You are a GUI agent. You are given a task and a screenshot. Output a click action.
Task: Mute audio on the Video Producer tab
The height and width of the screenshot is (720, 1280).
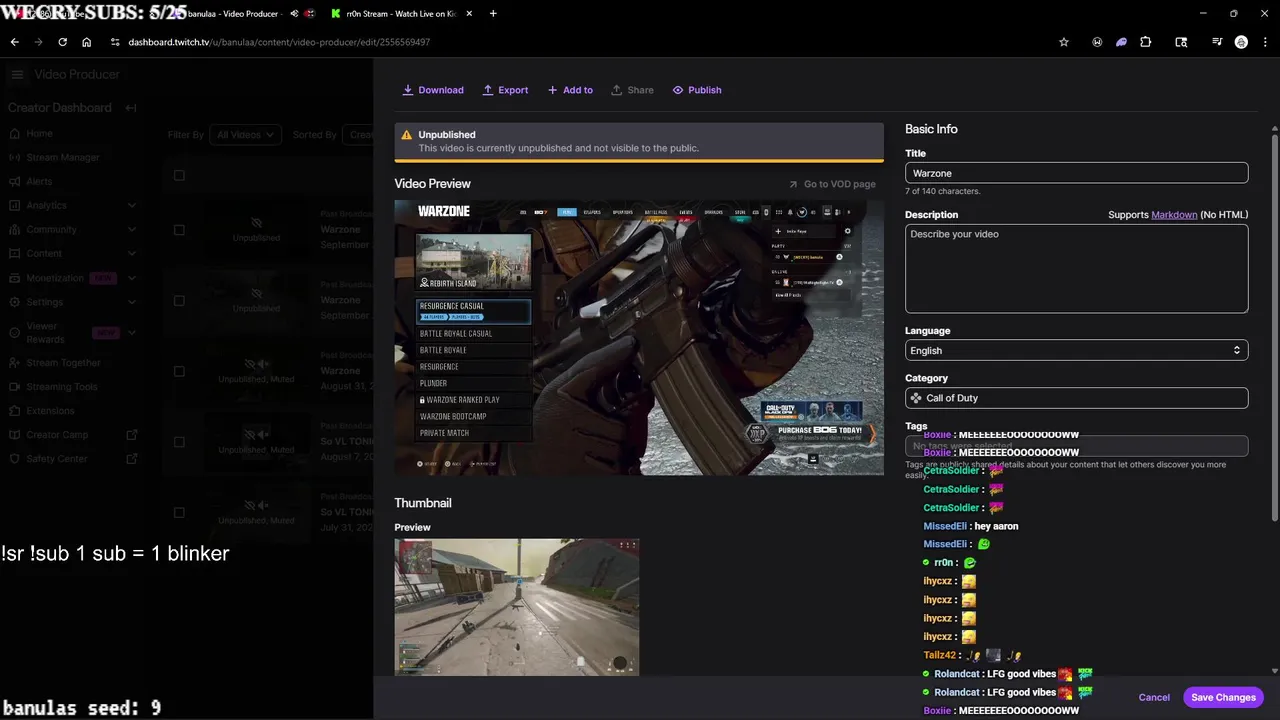coord(294,14)
